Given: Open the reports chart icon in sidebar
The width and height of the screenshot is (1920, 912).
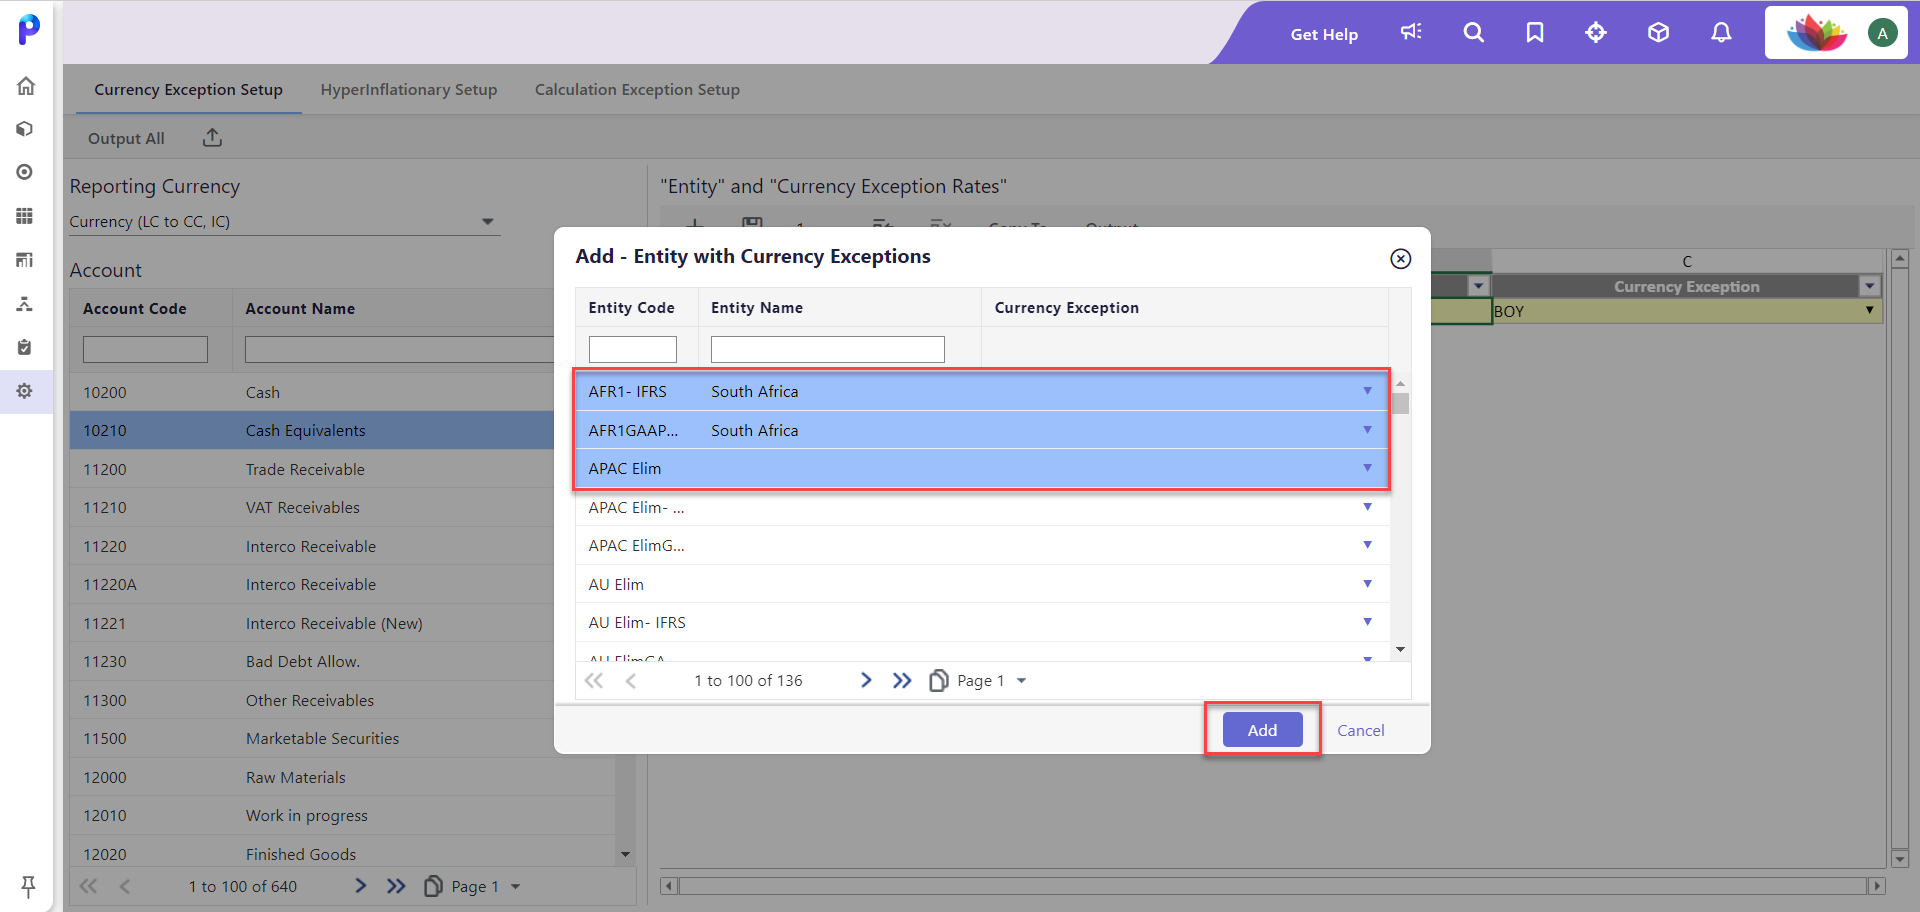Looking at the screenshot, I should point(26,260).
